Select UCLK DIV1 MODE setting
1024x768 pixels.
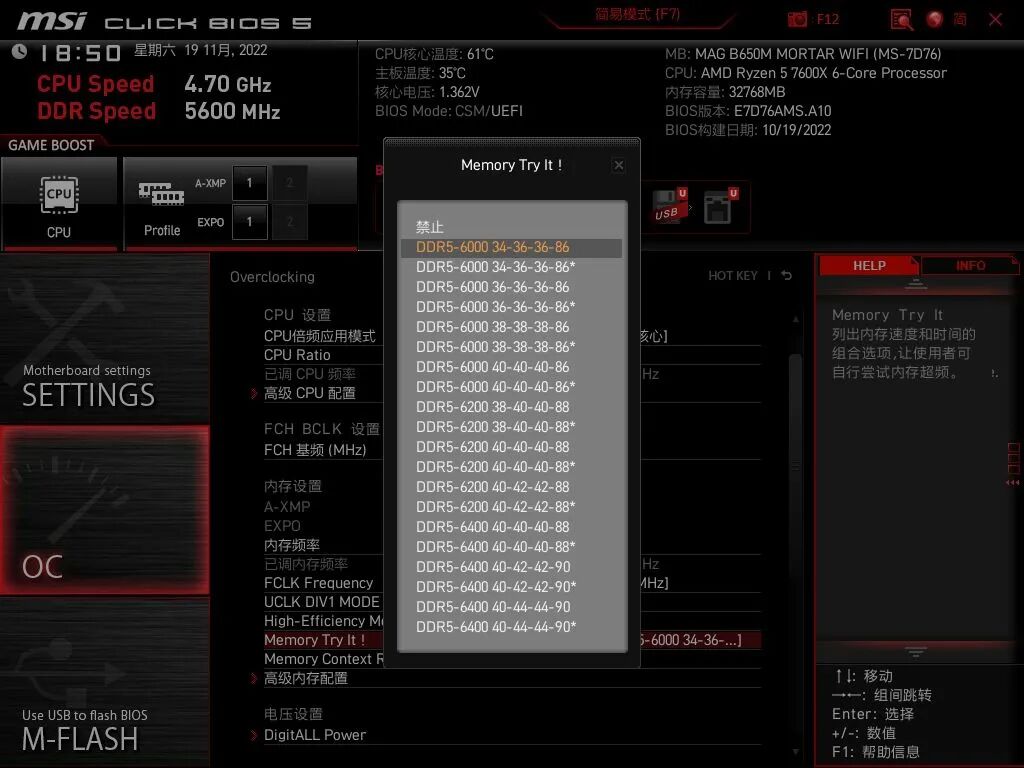[321, 602]
